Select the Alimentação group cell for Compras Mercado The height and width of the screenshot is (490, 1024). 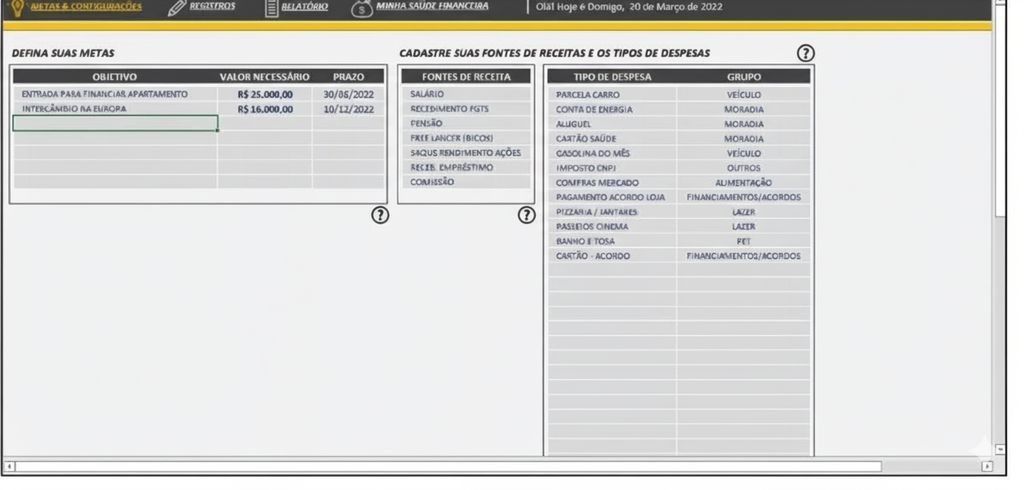(743, 183)
